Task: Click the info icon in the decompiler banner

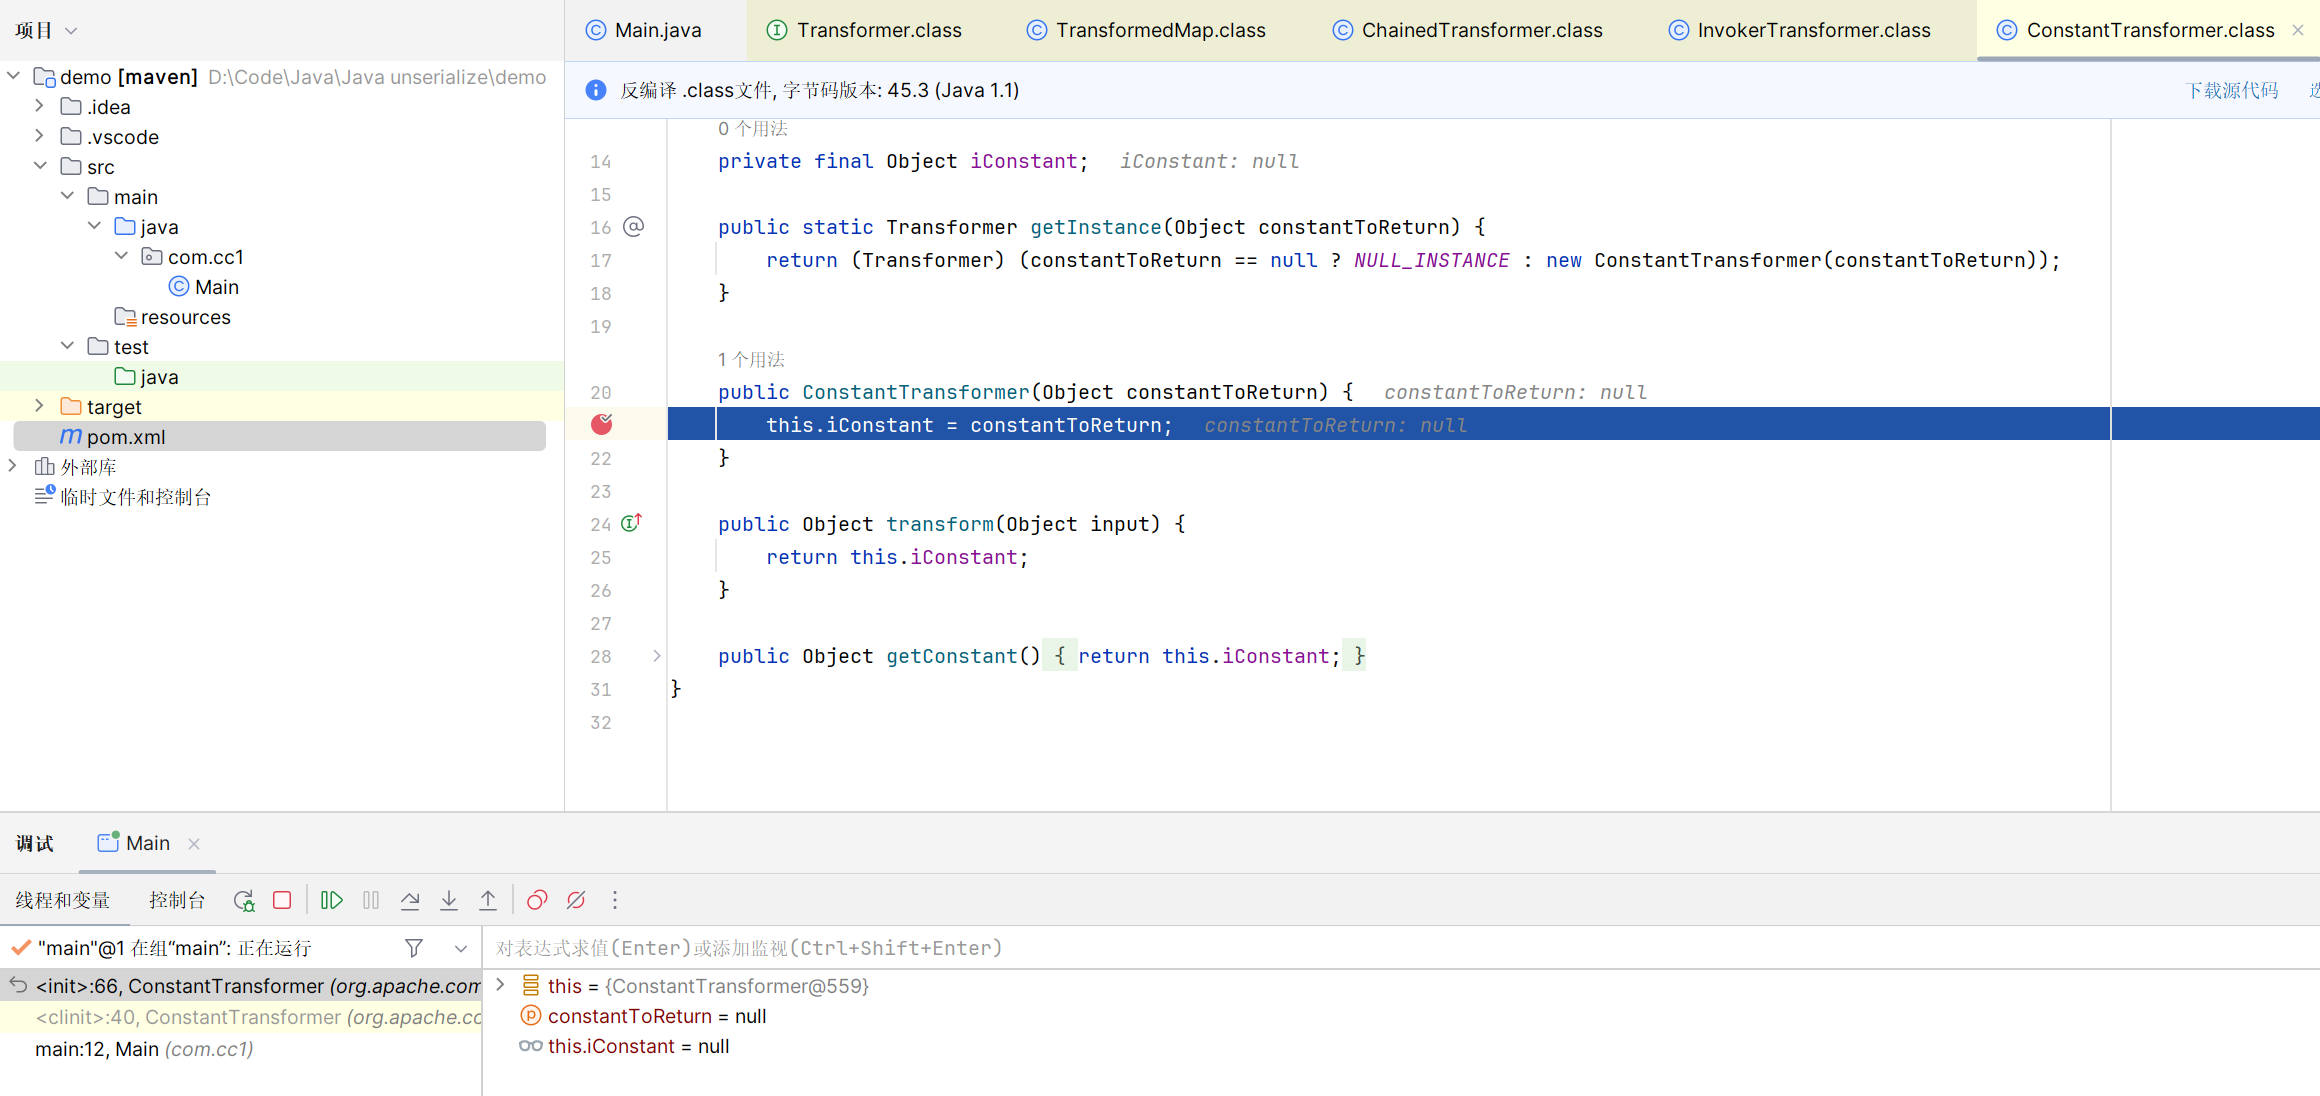Action: pyautogui.click(x=596, y=90)
